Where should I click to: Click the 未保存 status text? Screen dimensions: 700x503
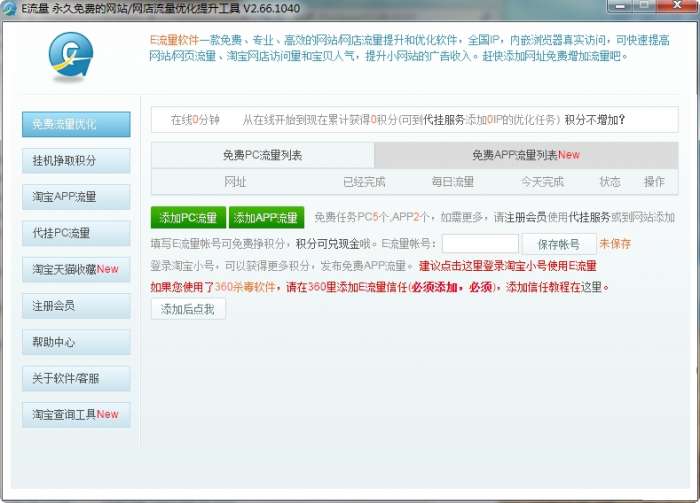[x=615, y=244]
